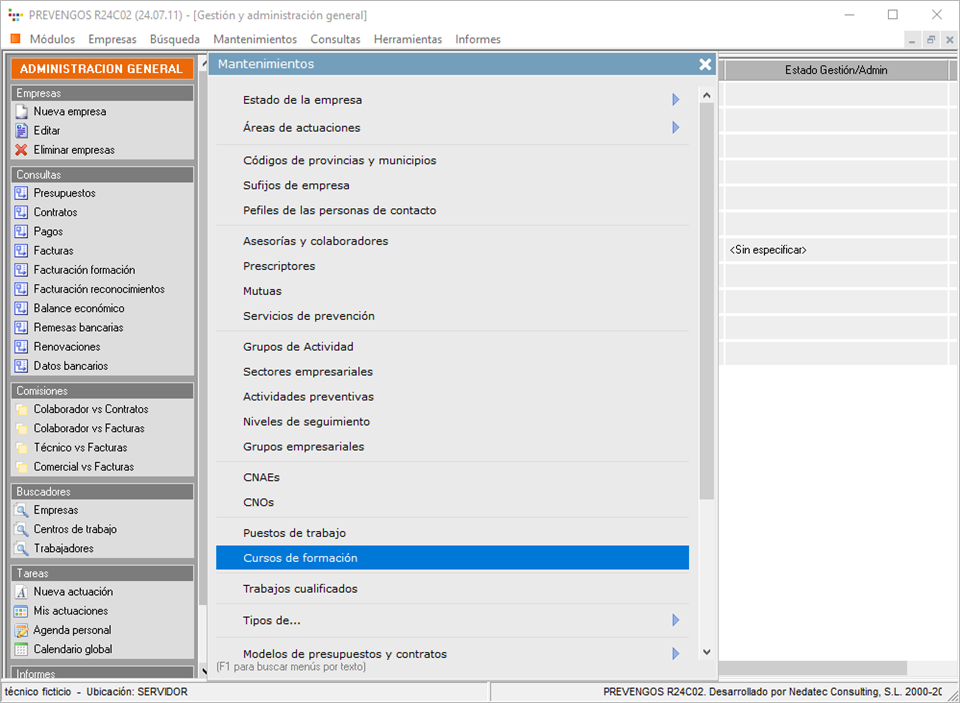Click the Centros de trabajo search icon
Screen dimensions: 960x703
tap(21, 529)
